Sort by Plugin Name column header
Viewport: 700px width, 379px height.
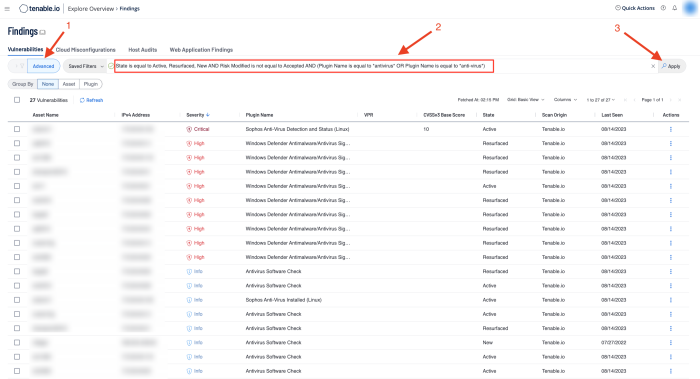tap(259, 115)
